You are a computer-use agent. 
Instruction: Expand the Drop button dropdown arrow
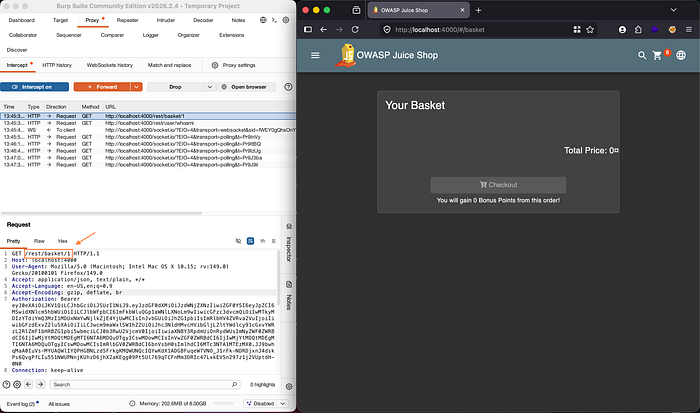tap(210, 87)
